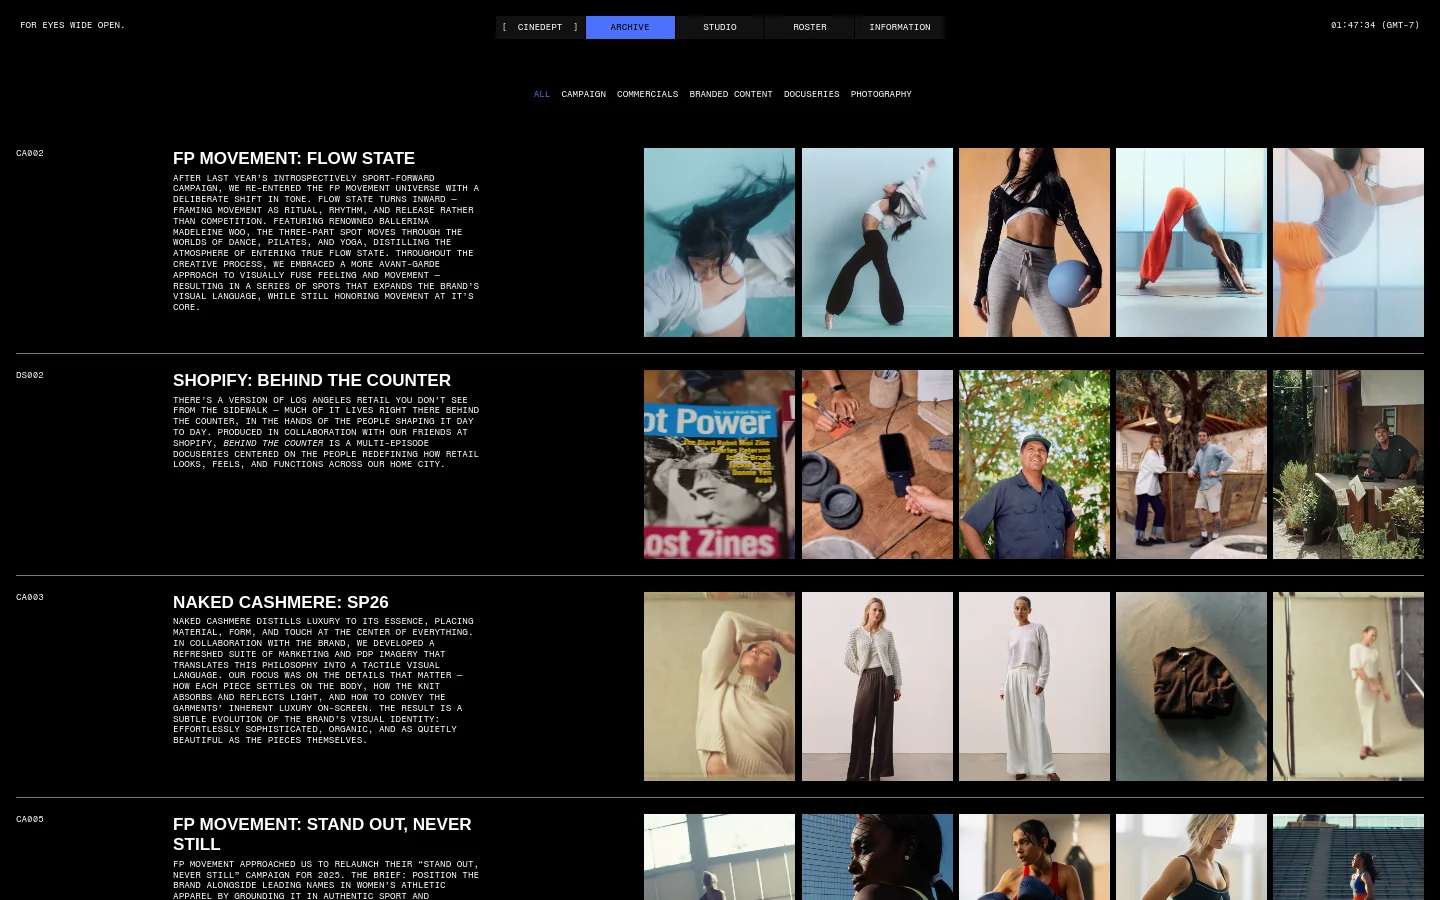The height and width of the screenshot is (900, 1440).
Task: Open Shopify thumbnail of man in green cap
Action: click(x=1034, y=464)
